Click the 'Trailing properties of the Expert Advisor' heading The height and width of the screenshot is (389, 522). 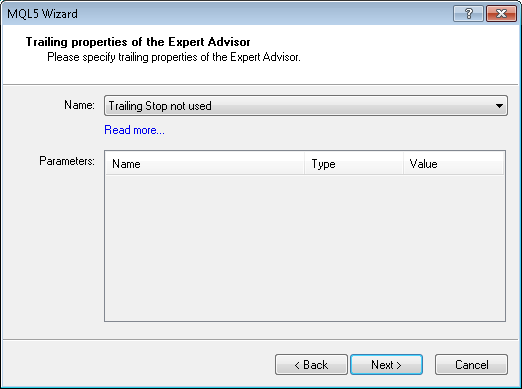(138, 42)
